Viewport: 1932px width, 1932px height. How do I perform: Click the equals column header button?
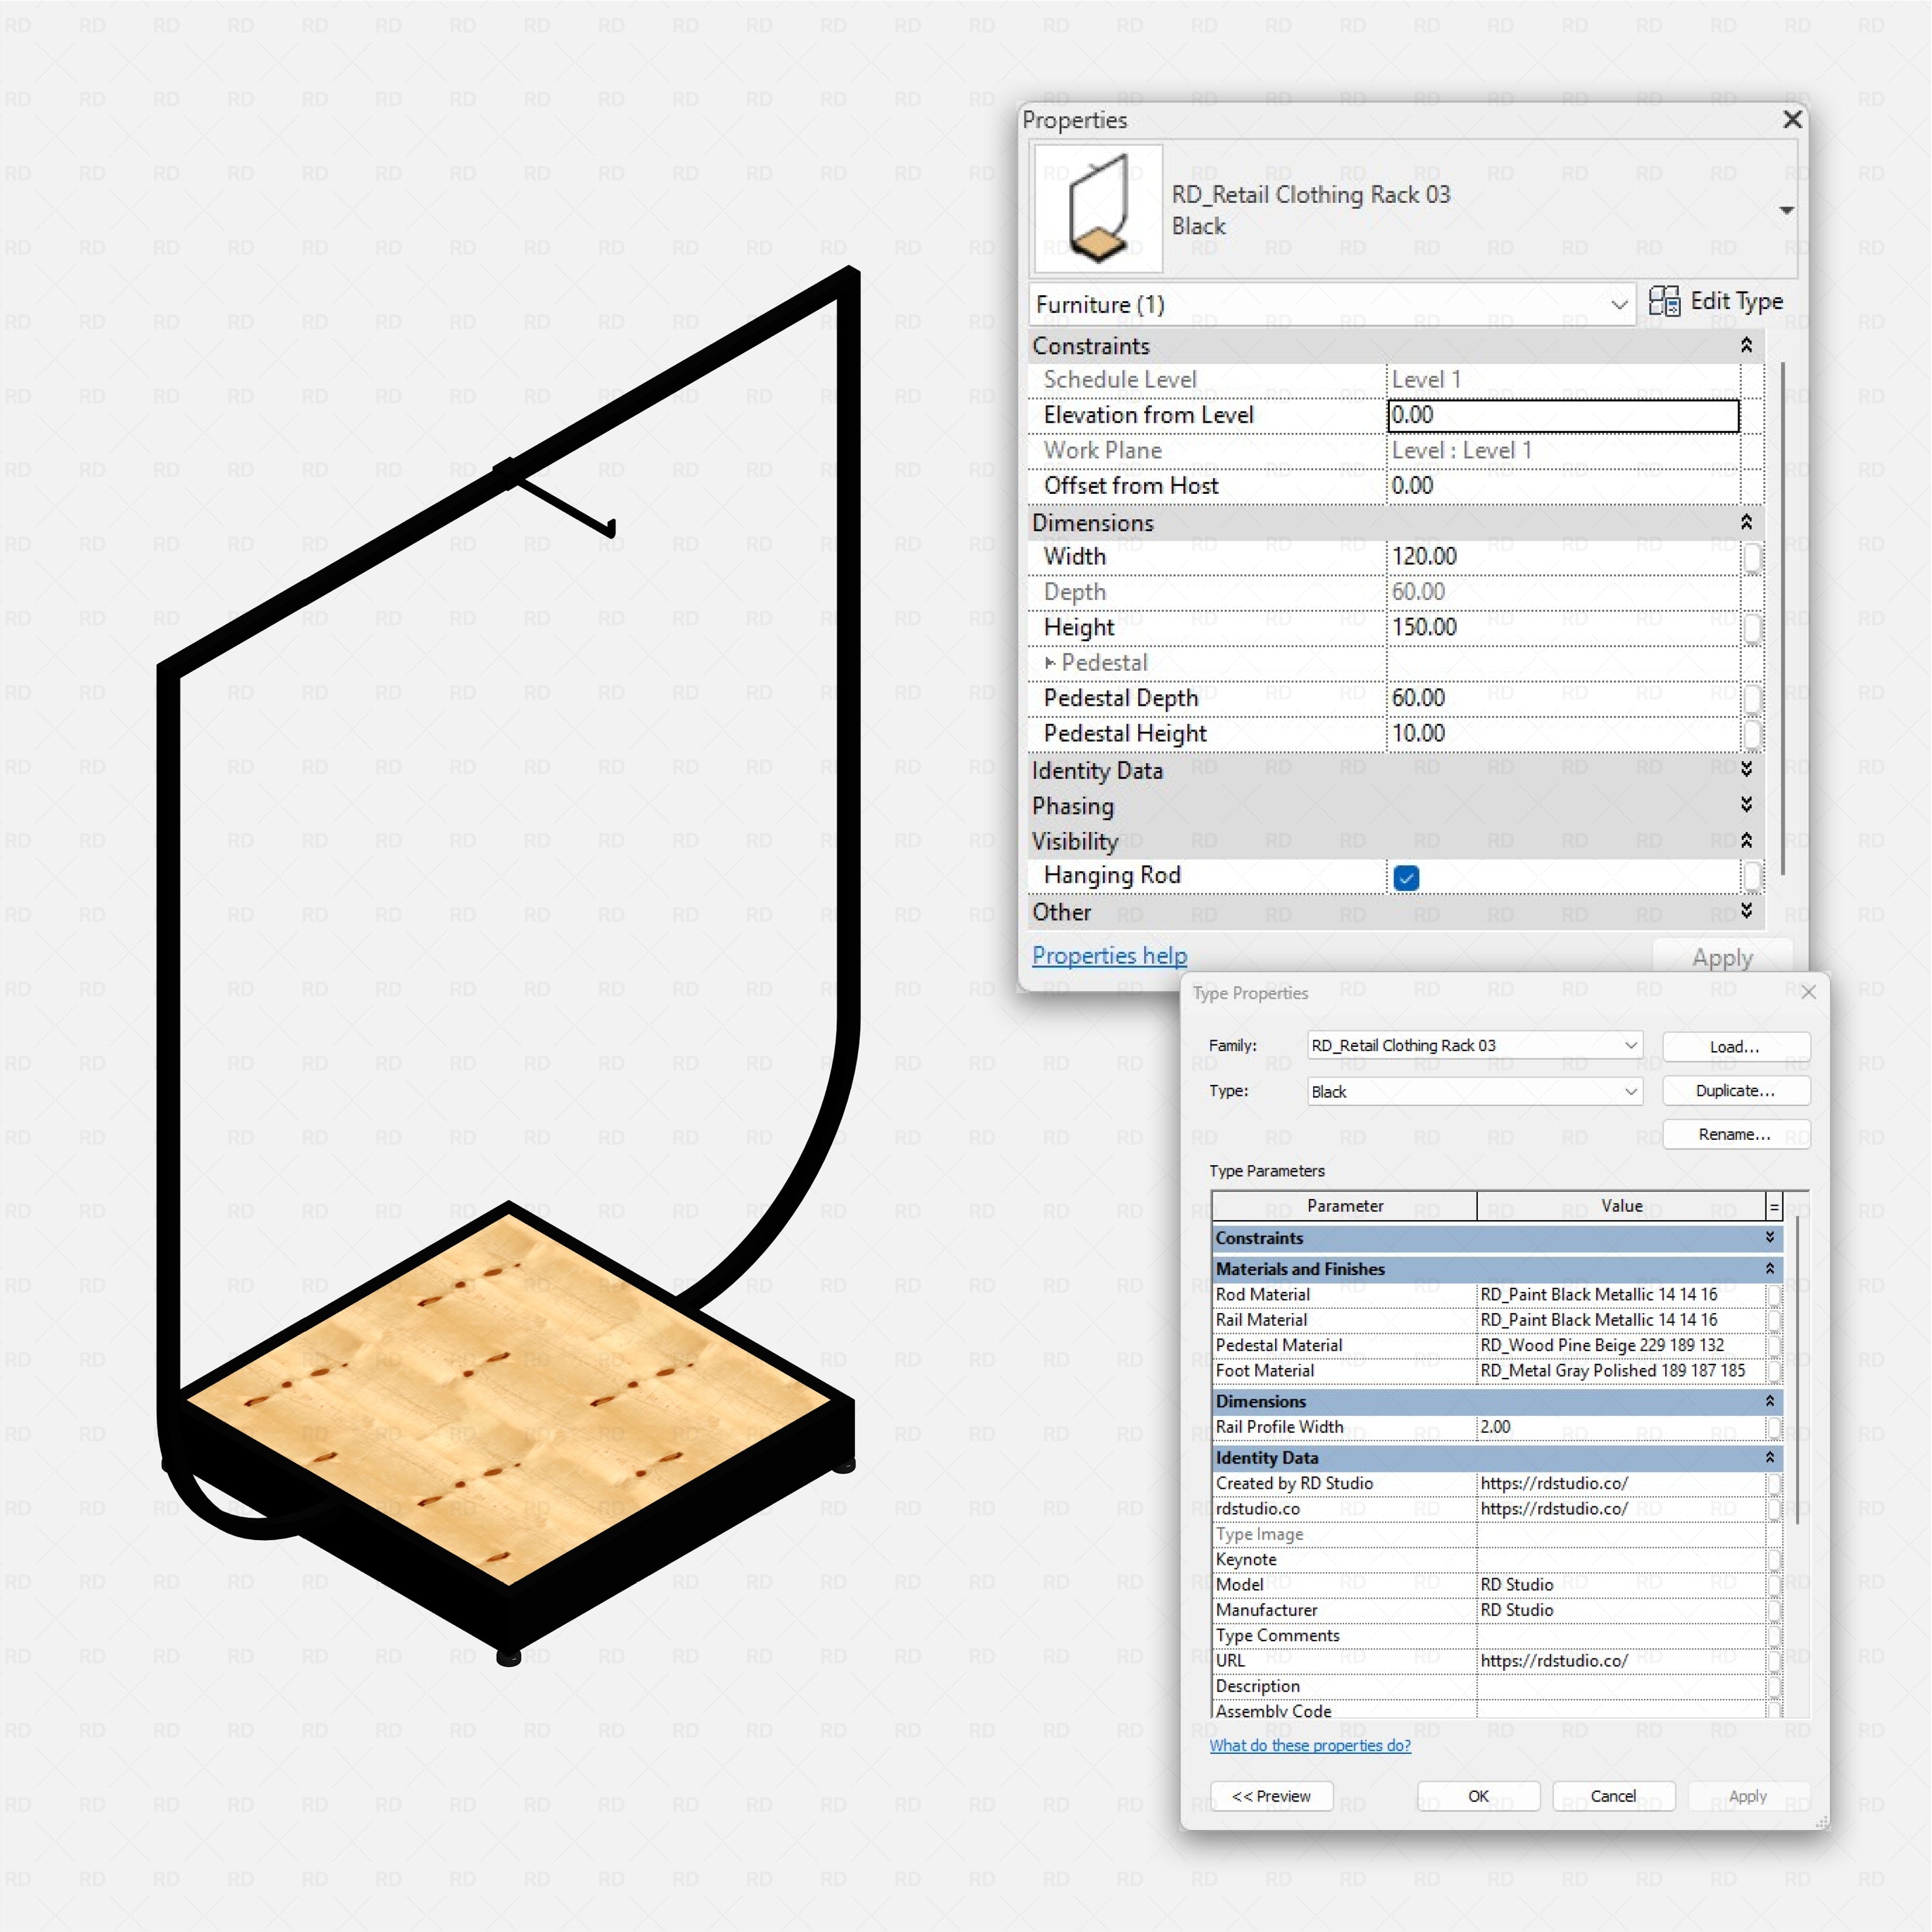coord(1774,1207)
